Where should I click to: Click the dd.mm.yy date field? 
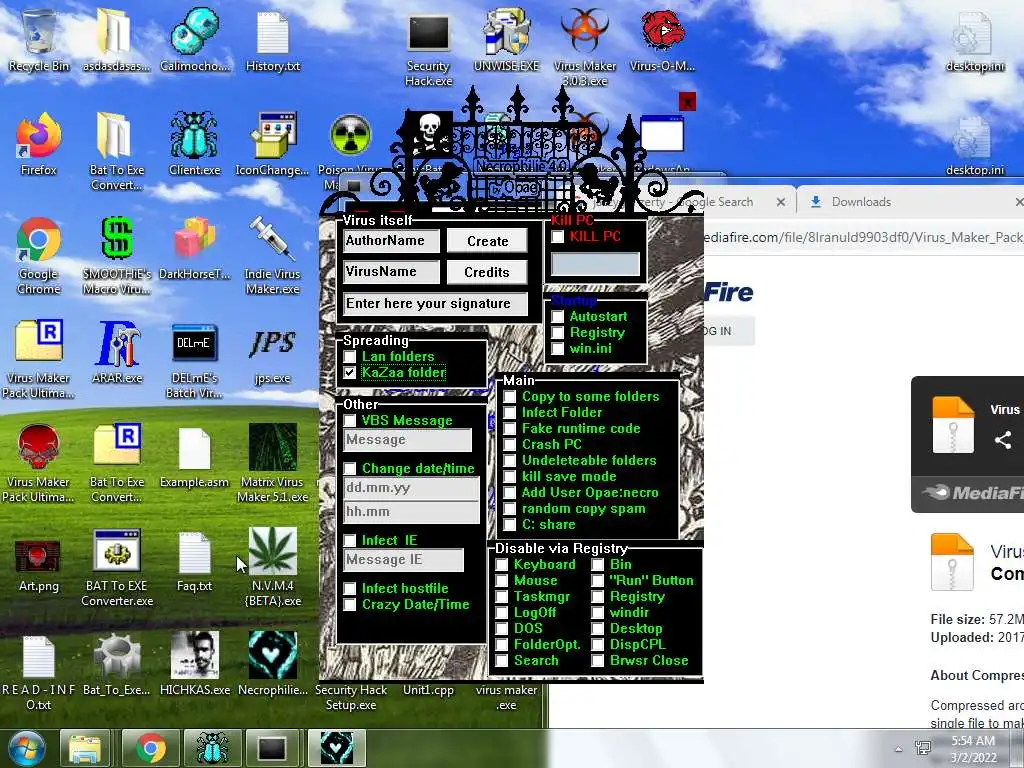(x=411, y=488)
